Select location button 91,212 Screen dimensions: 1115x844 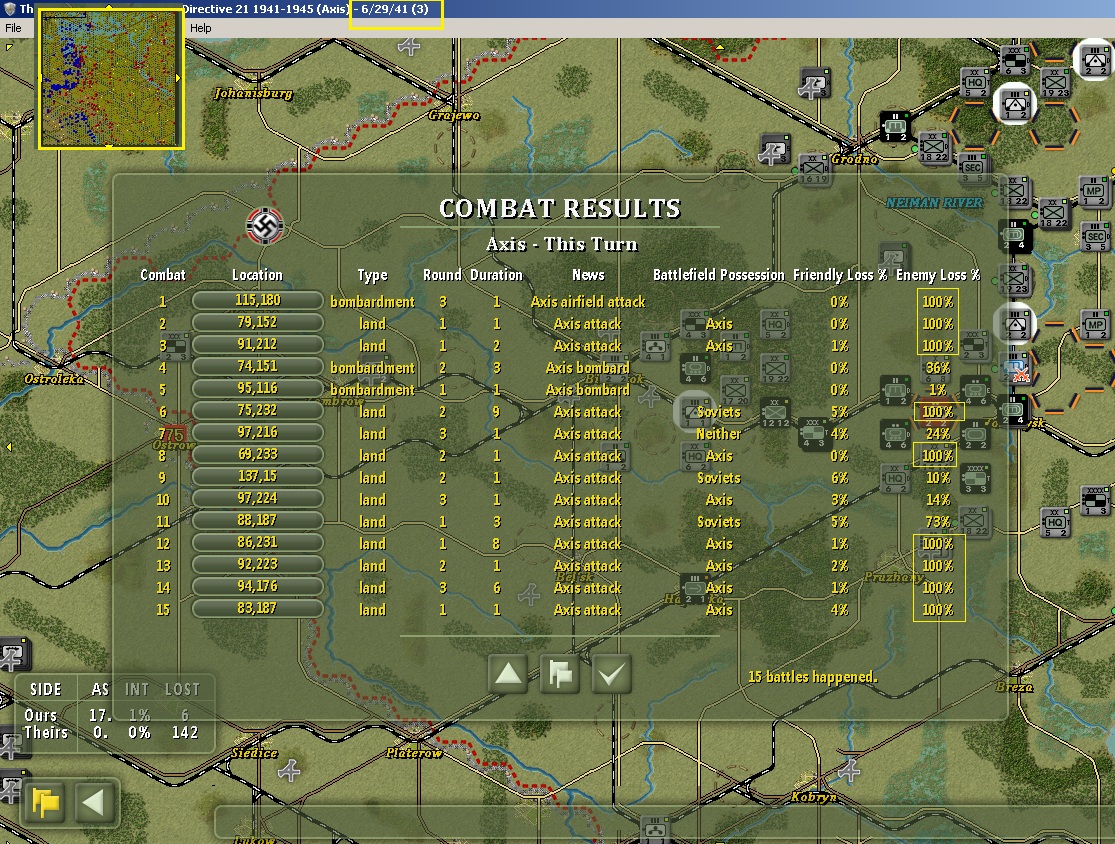pos(257,345)
